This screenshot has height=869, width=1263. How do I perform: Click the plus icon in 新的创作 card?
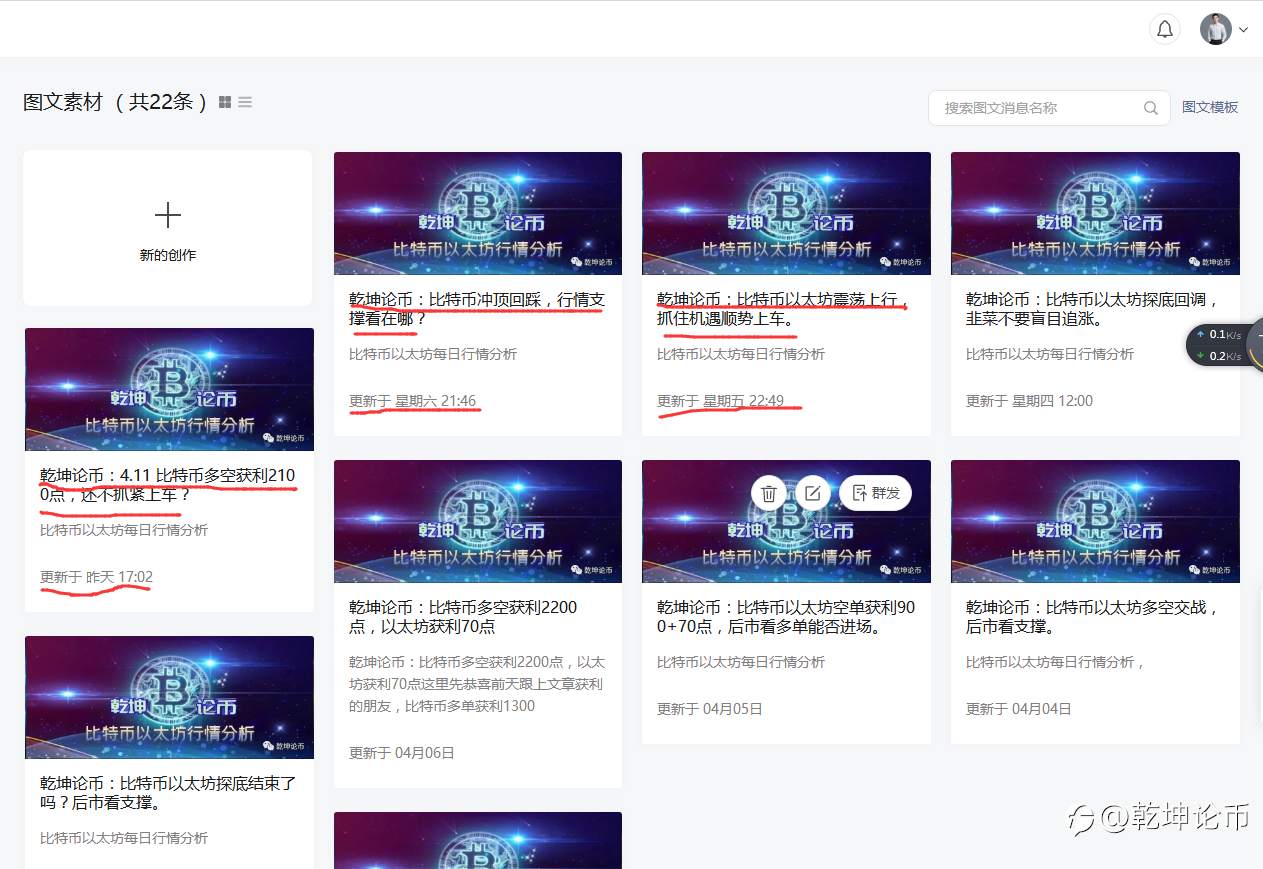(168, 215)
